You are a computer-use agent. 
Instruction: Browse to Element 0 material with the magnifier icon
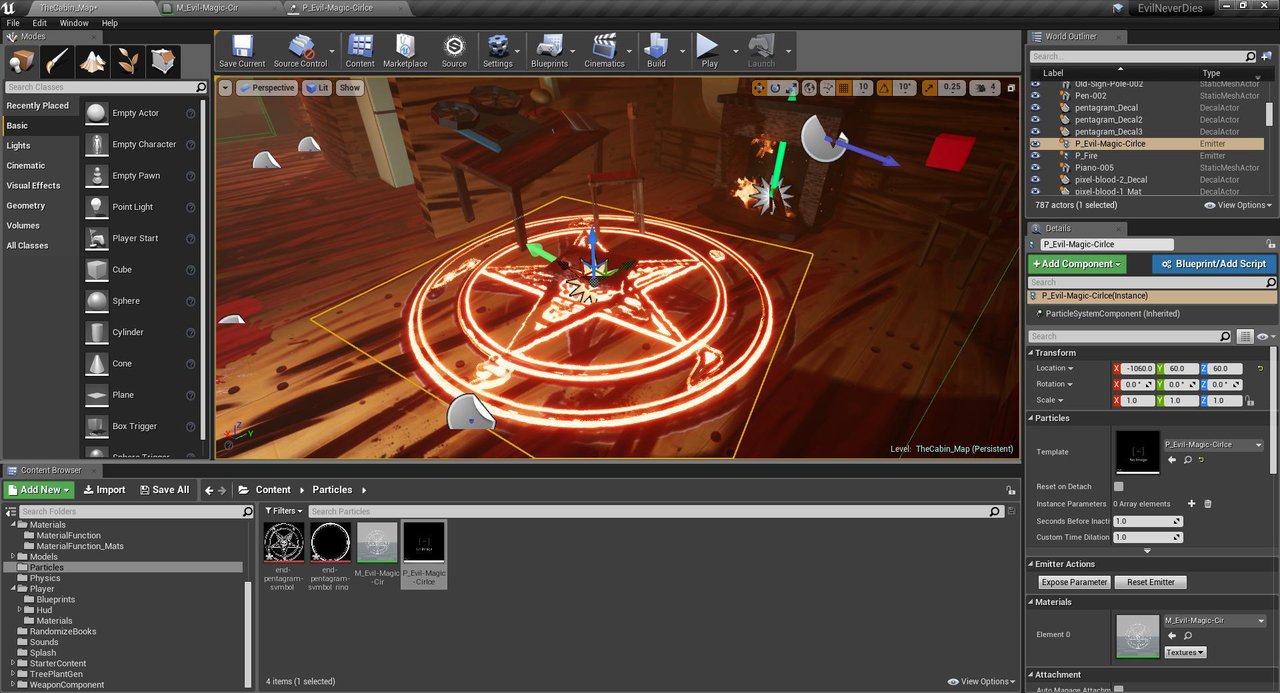click(x=1188, y=635)
